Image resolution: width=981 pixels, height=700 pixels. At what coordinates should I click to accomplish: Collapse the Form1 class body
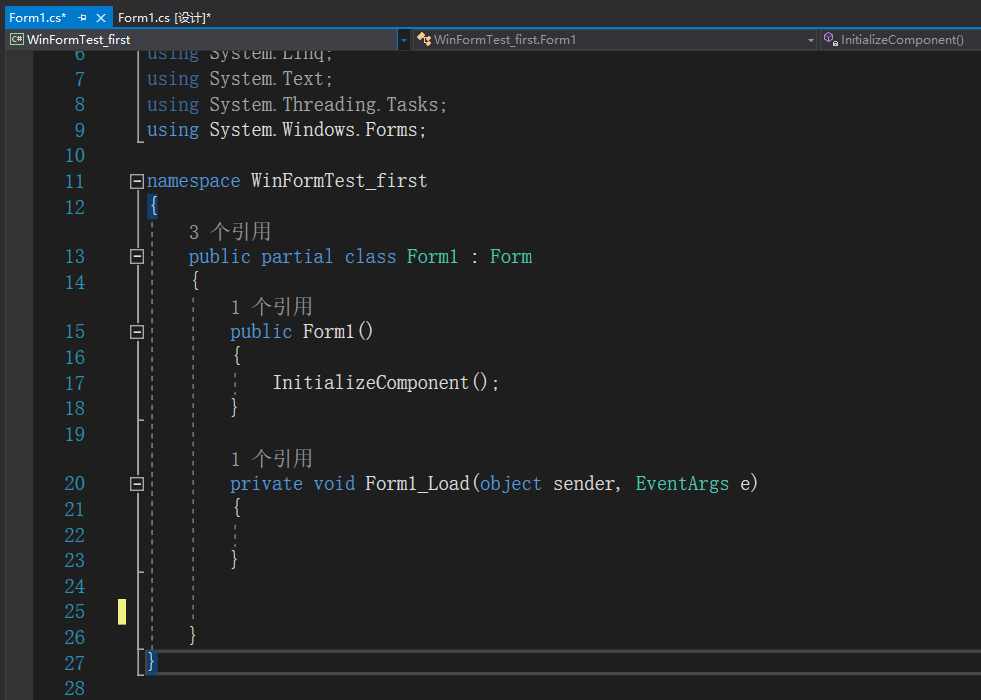(x=136, y=256)
